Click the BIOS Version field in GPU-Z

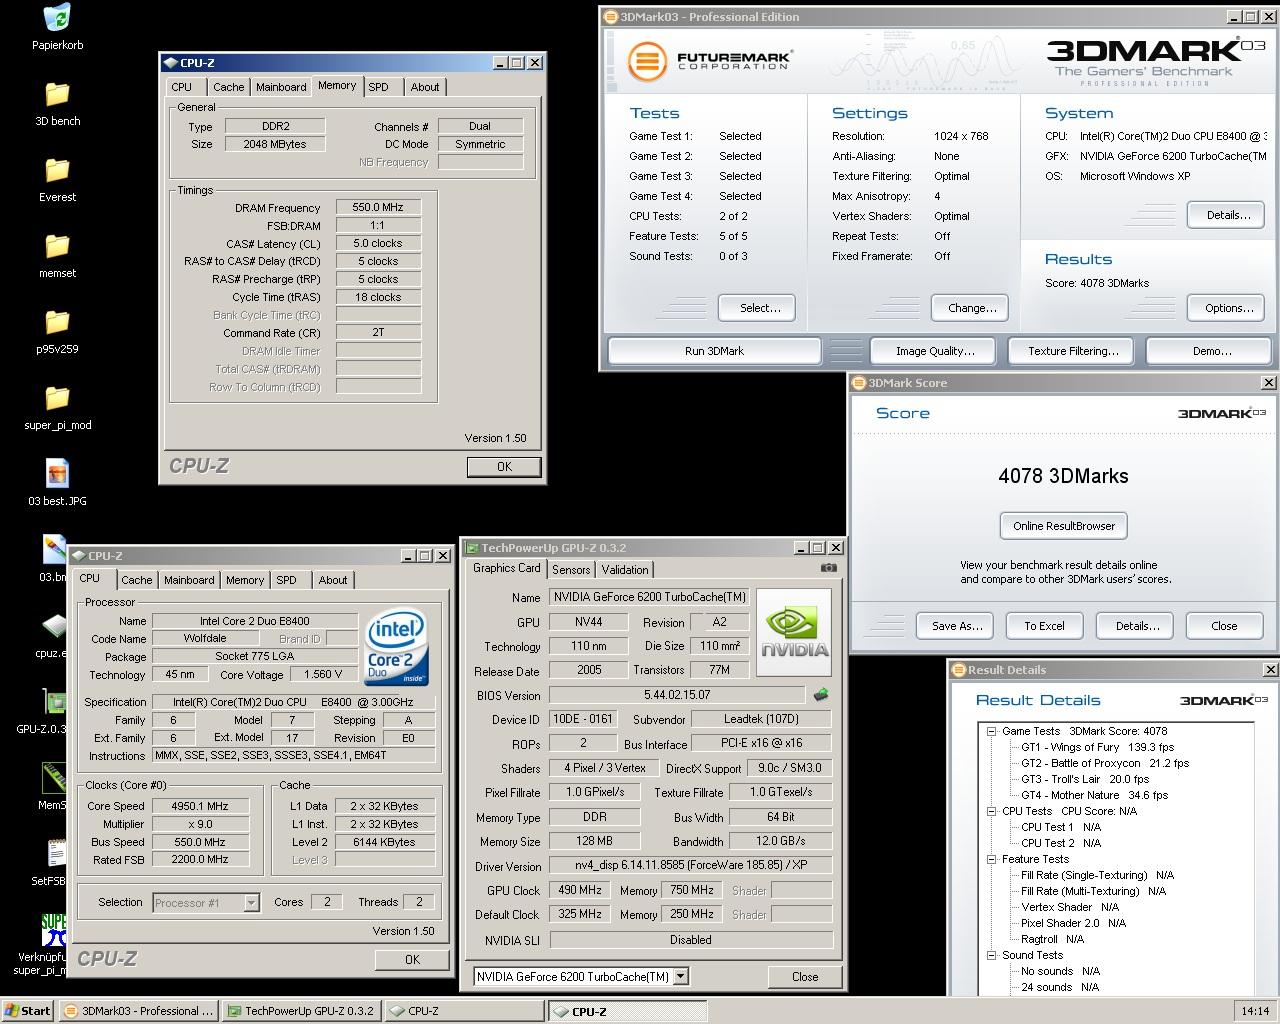click(x=677, y=695)
